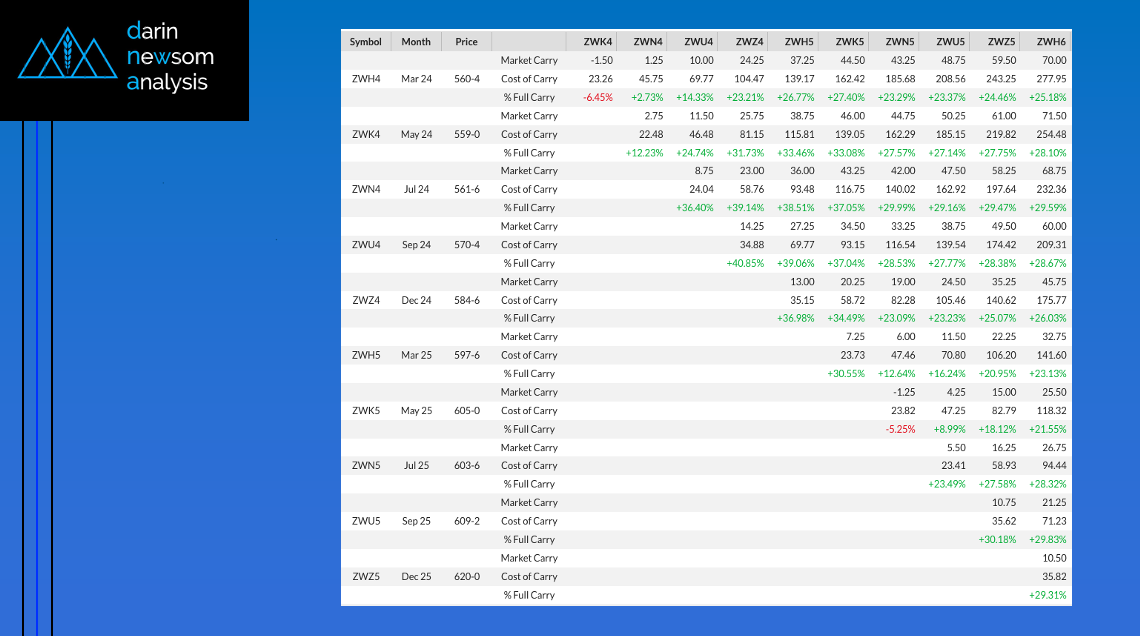
Task: Select the ZWH5 column header
Action: point(799,42)
